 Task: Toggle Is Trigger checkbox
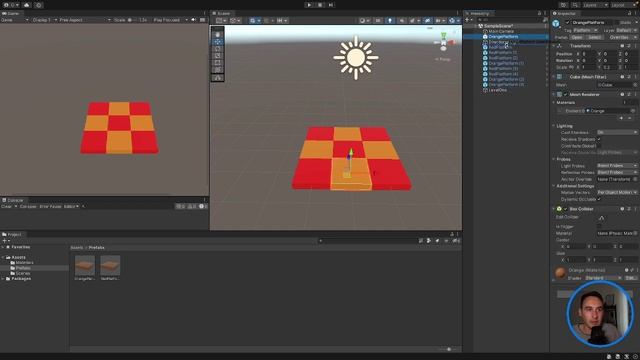pos(599,226)
